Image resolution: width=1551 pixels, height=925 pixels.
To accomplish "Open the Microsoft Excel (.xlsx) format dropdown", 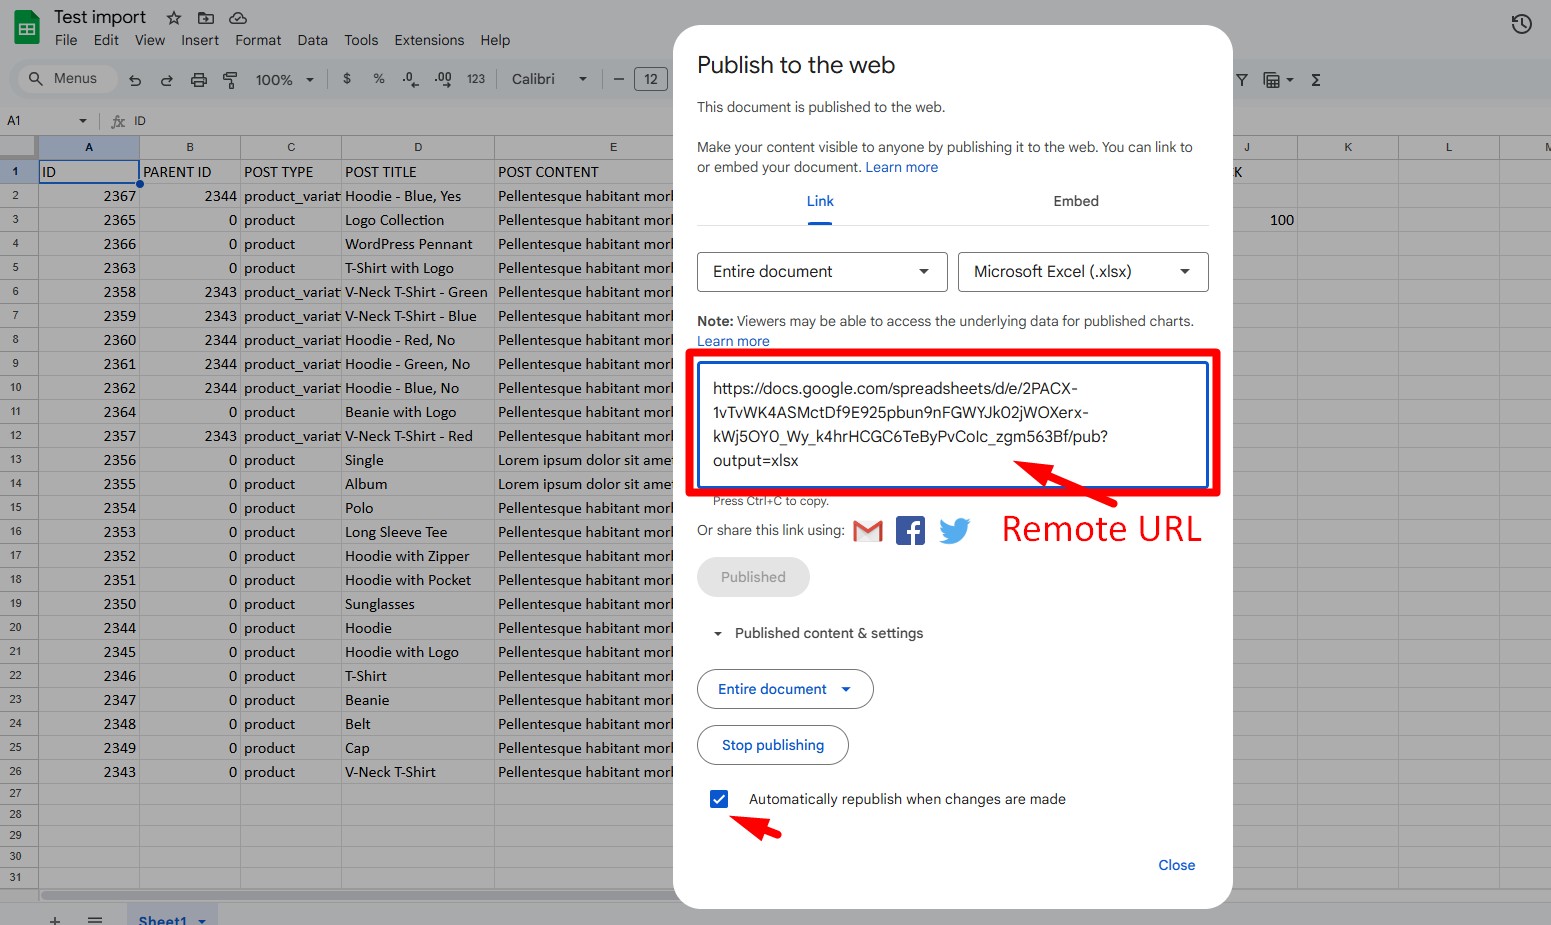I will [x=1082, y=271].
